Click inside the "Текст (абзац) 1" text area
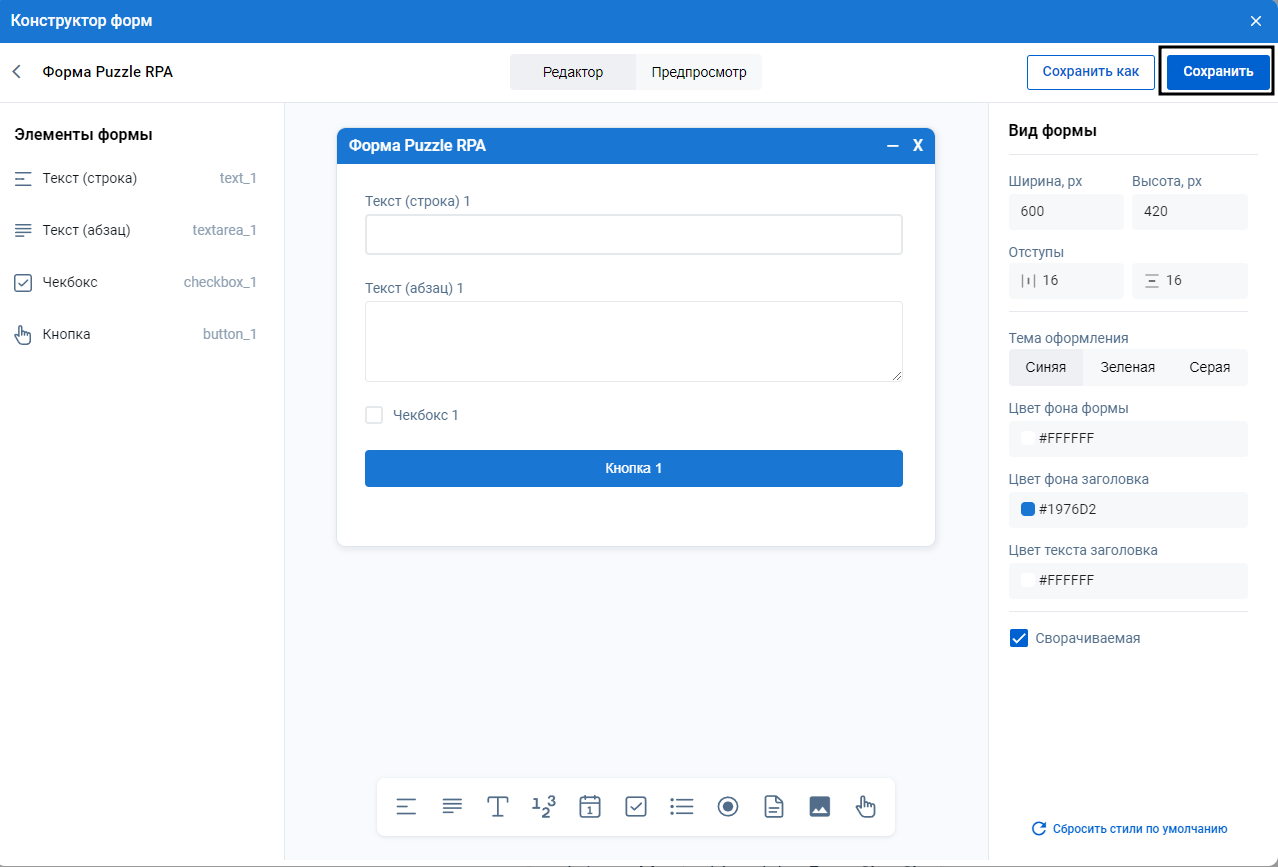The image size is (1278, 867). 634,341
